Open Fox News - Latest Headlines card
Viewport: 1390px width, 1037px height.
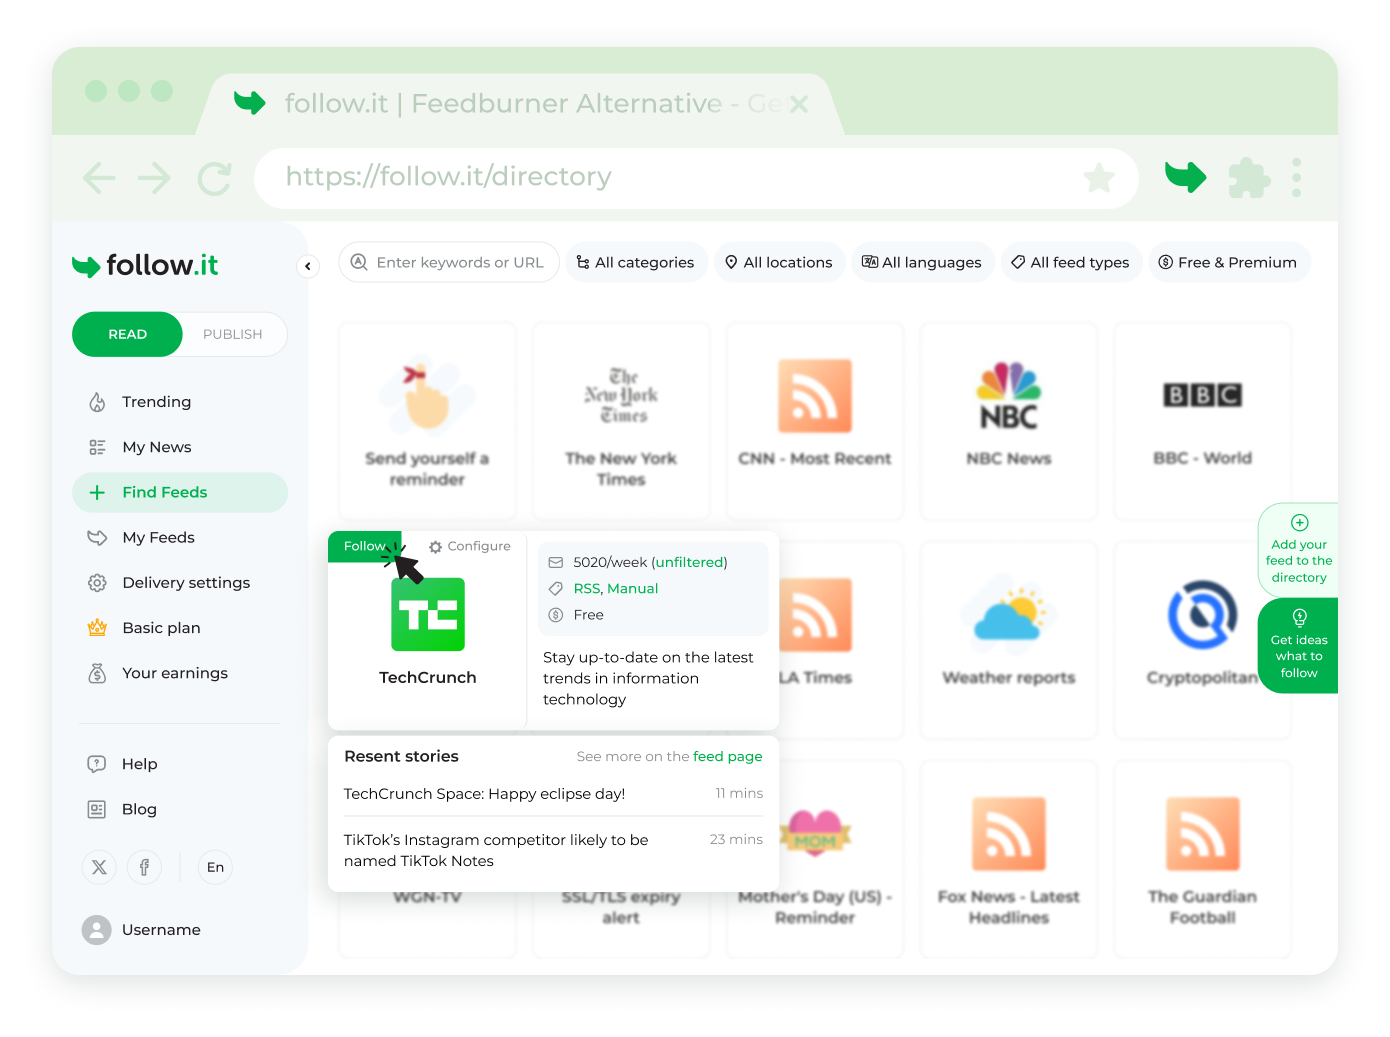coord(1009,860)
